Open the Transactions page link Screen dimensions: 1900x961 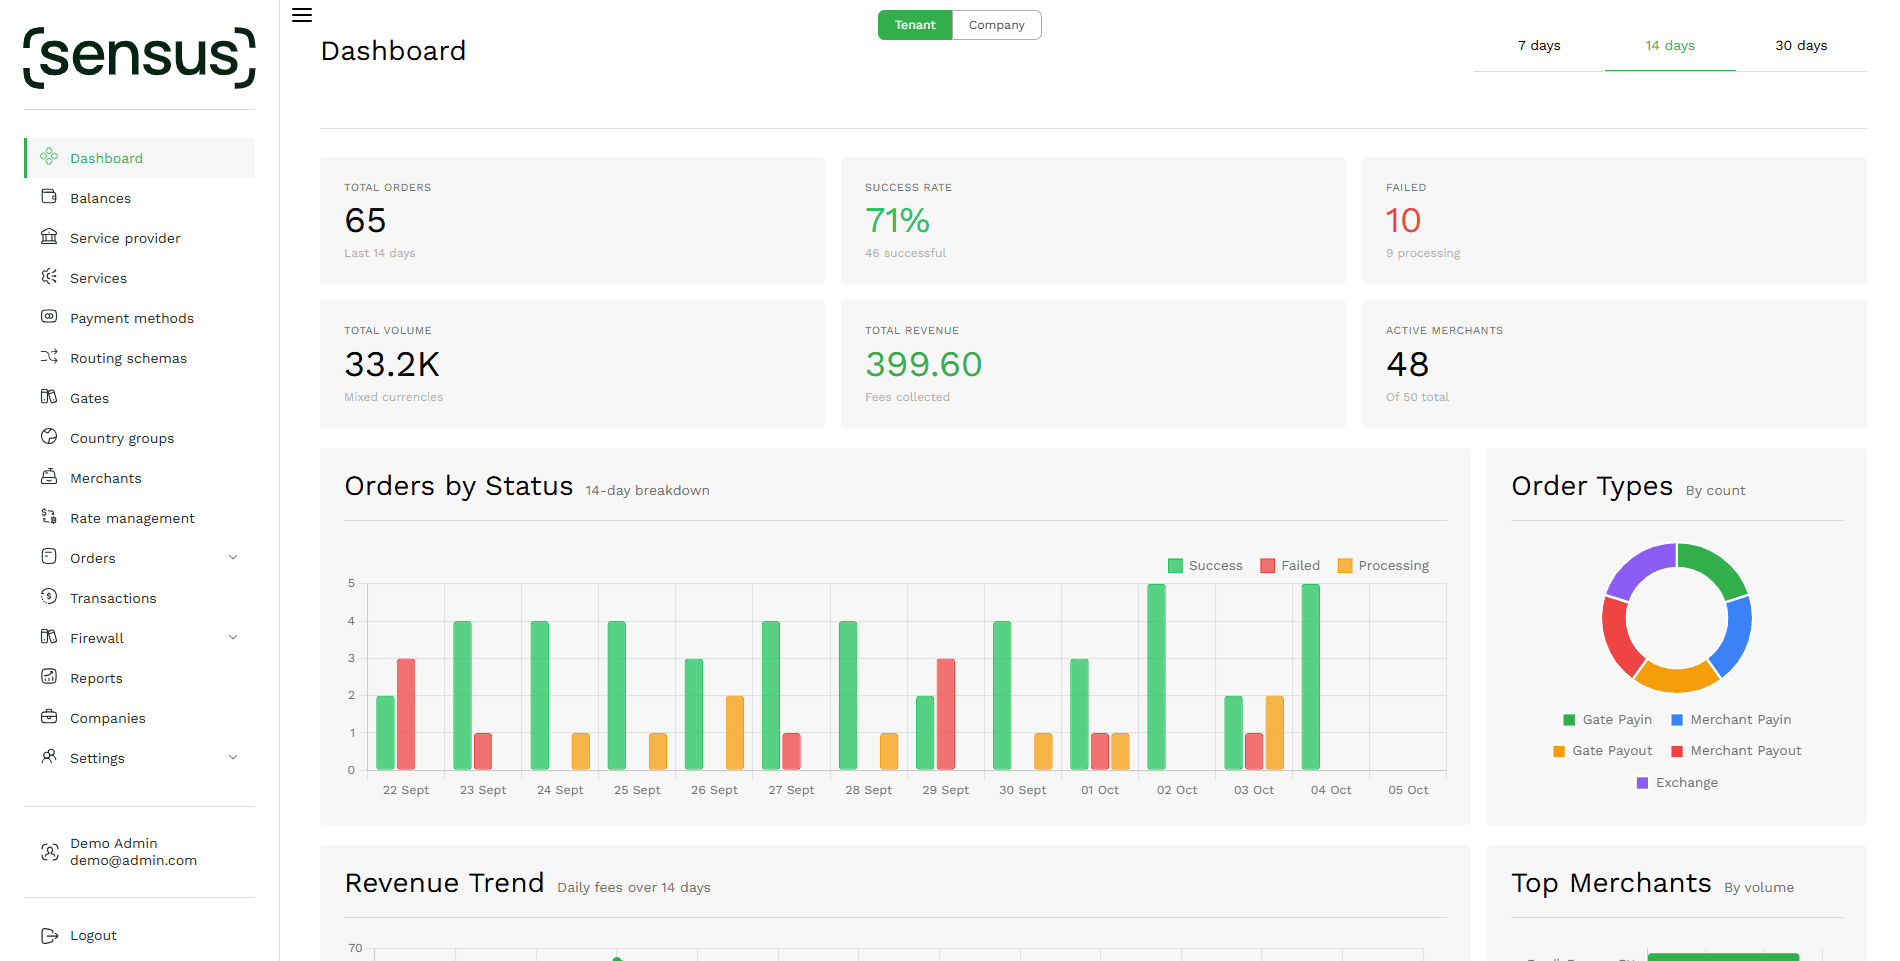click(x=140, y=598)
